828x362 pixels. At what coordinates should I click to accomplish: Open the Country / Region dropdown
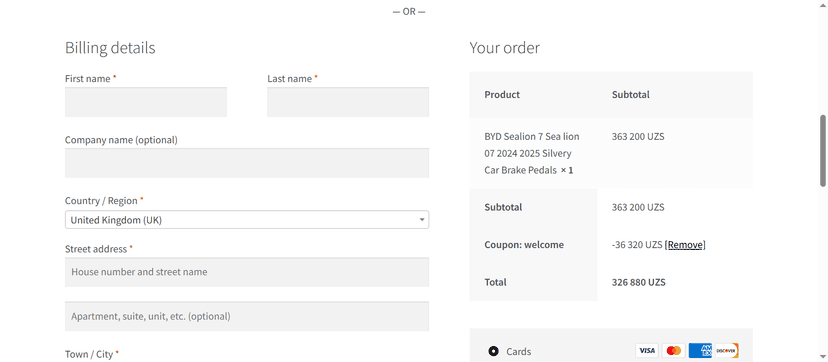point(247,220)
